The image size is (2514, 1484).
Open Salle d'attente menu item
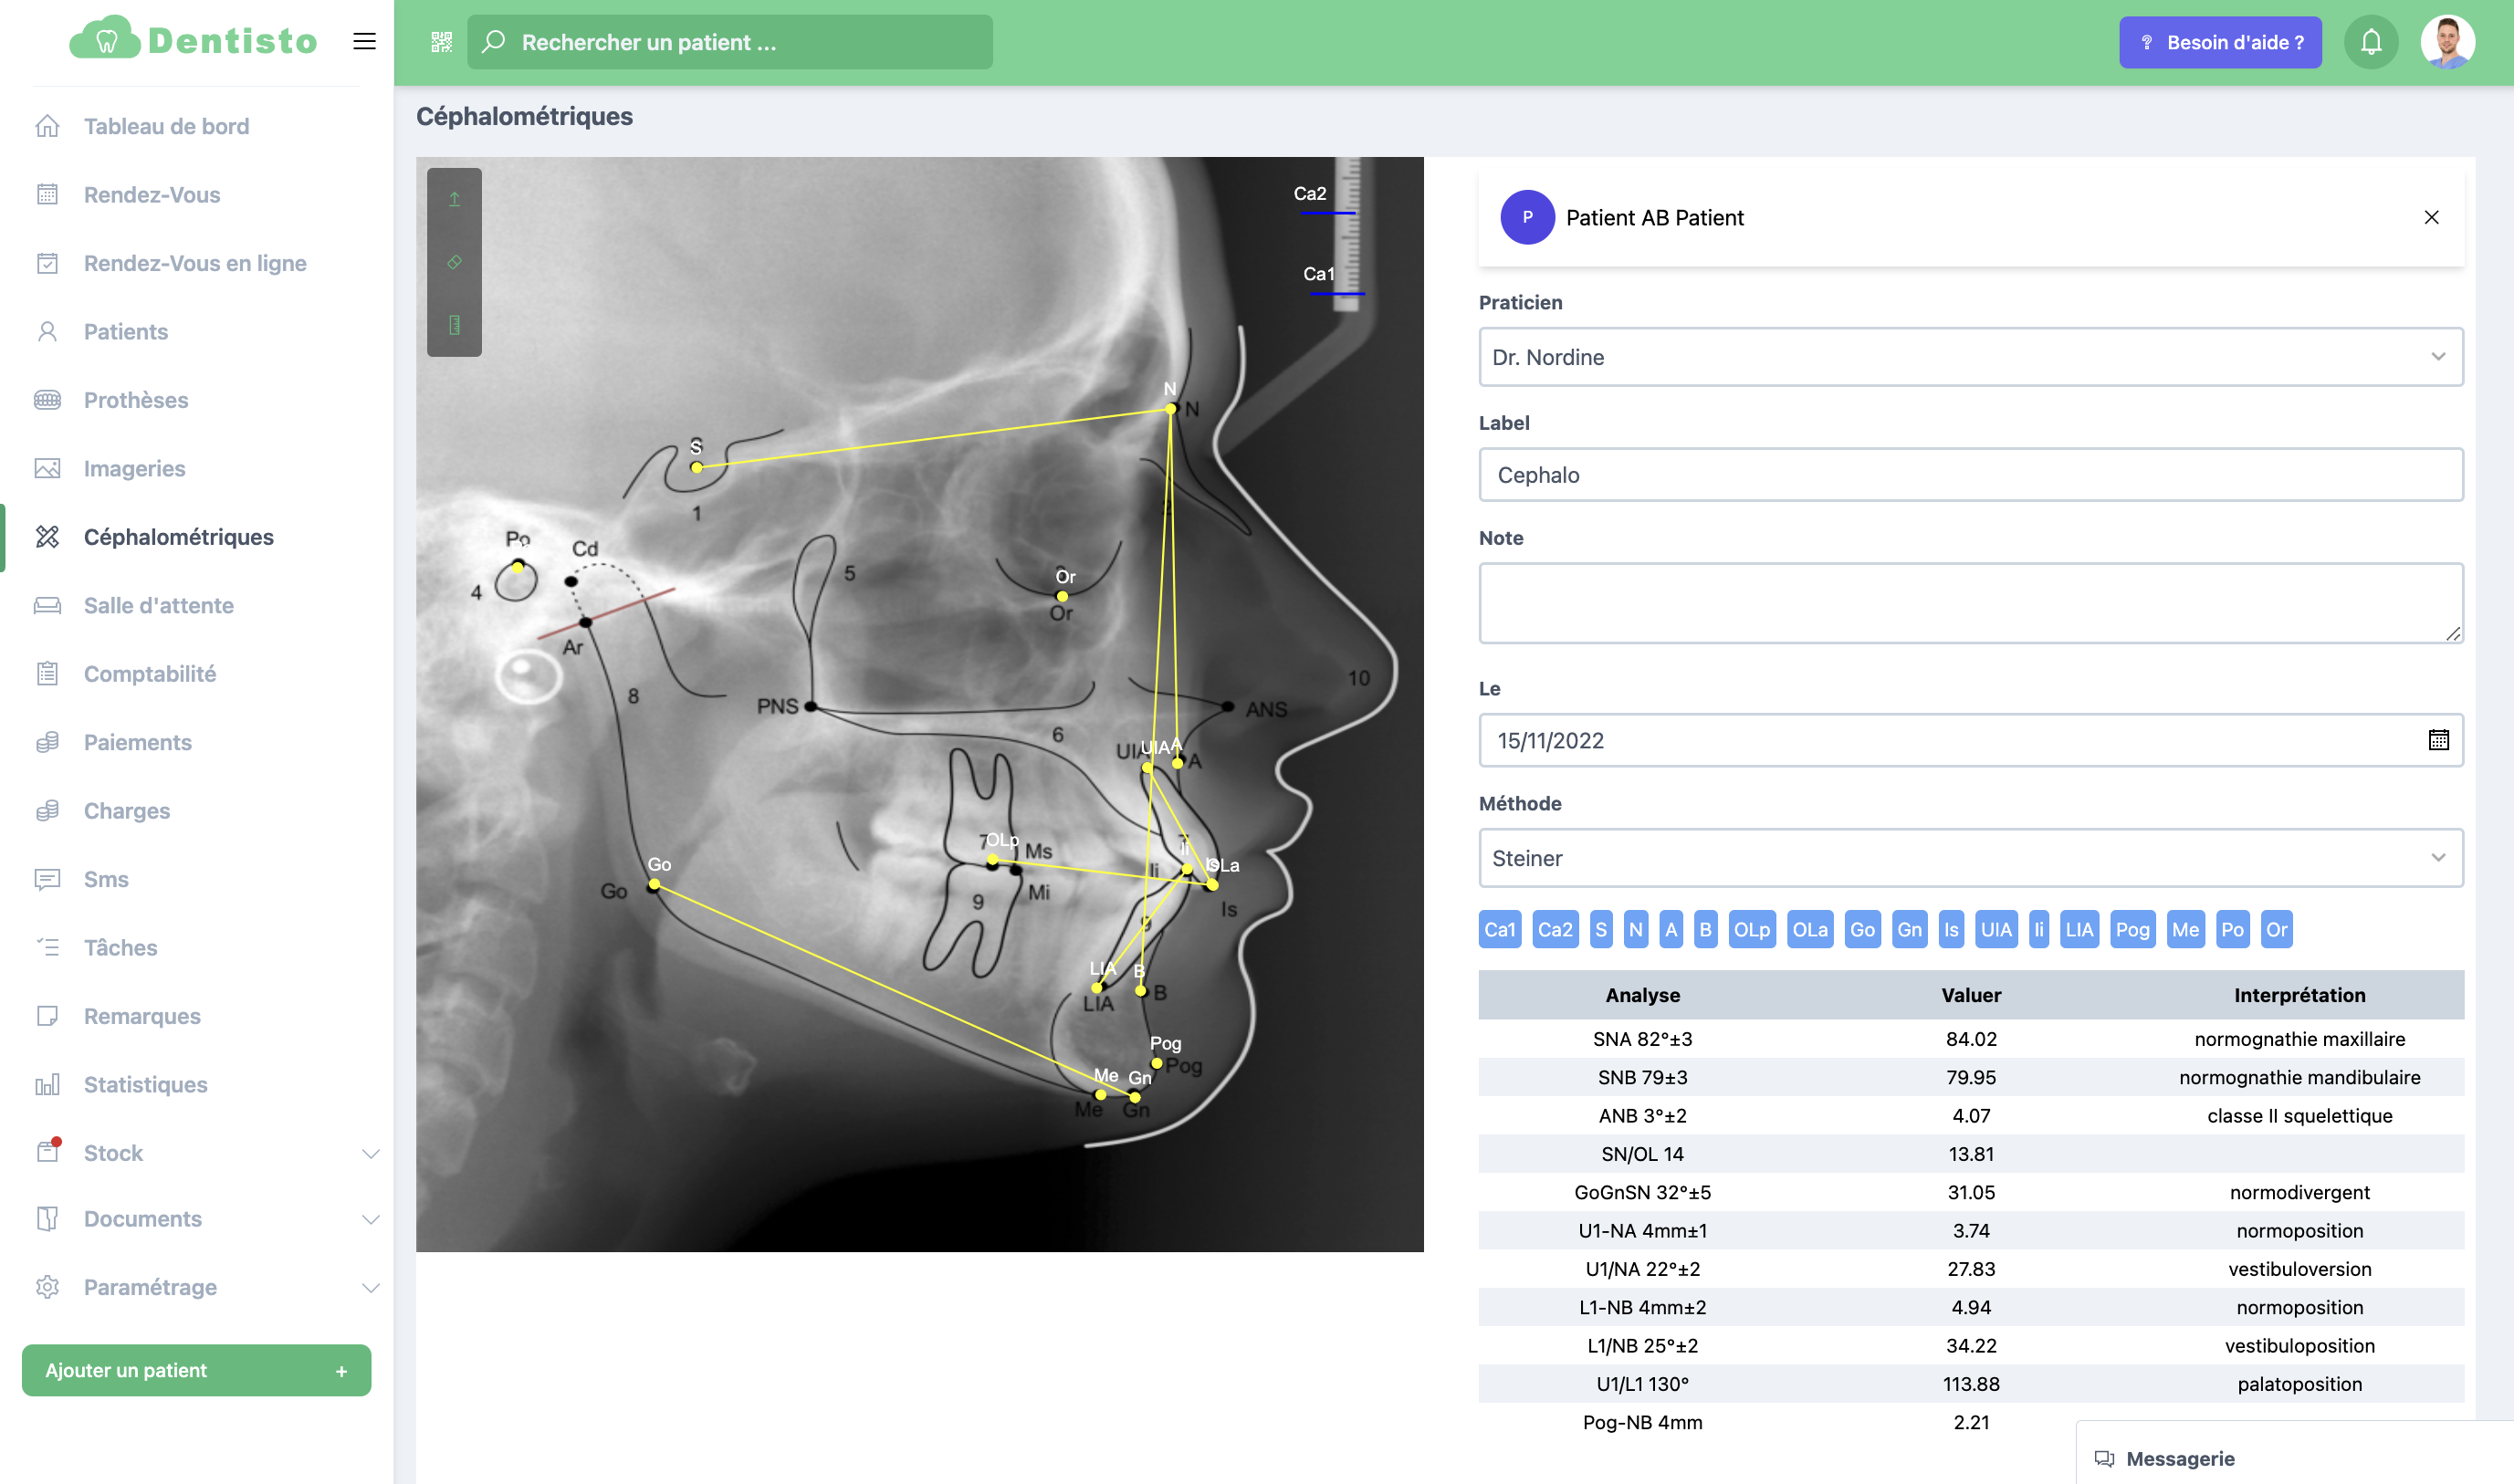[x=158, y=605]
